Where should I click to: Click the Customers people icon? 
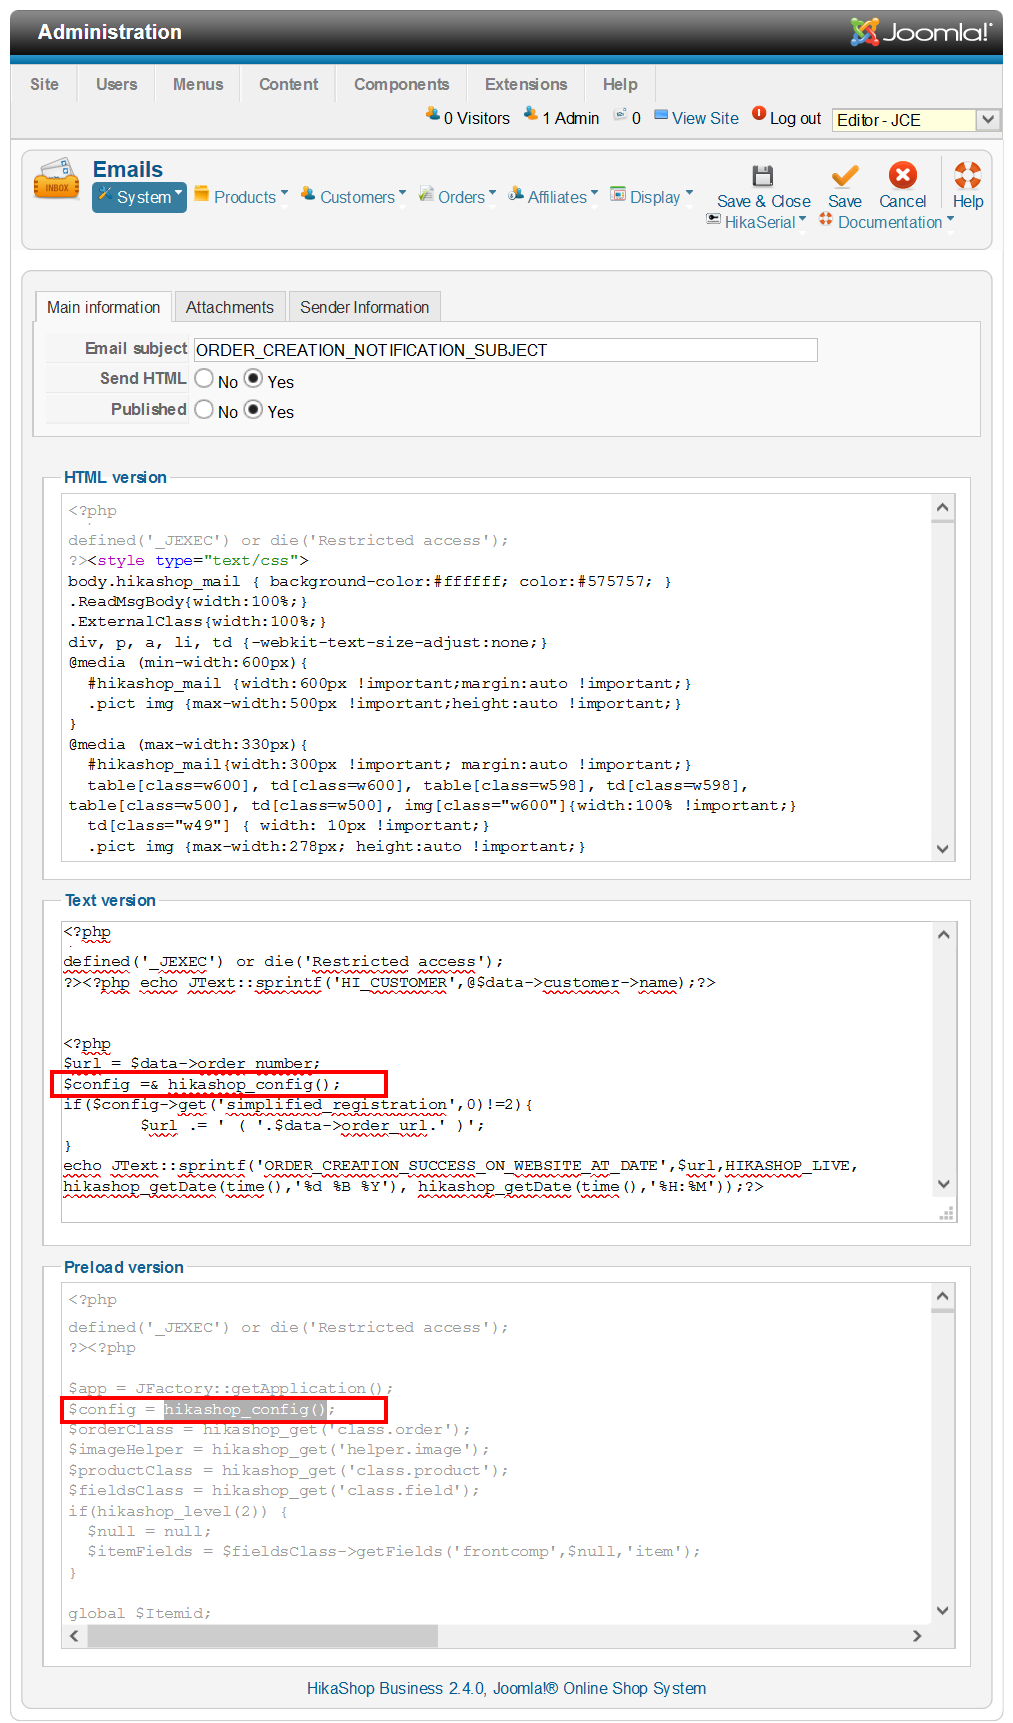coord(308,194)
